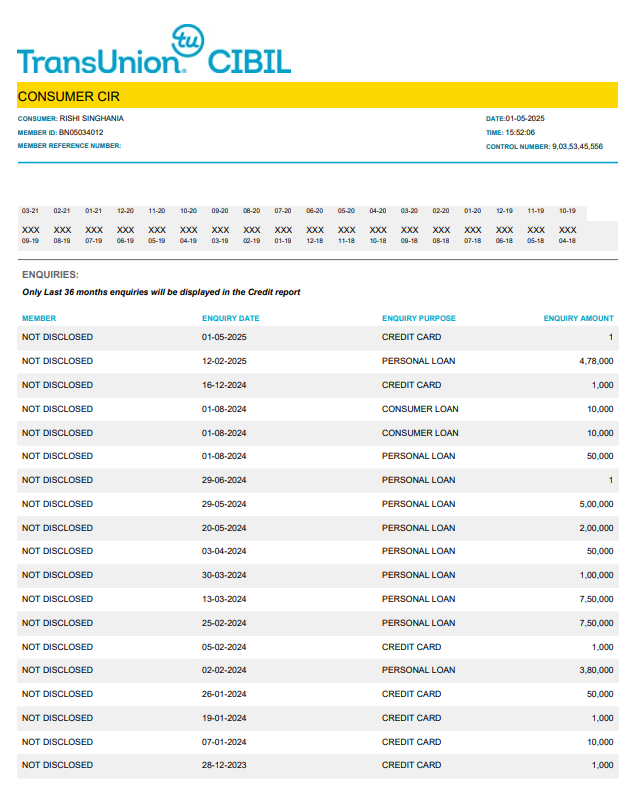Select the enquiry amount 3,80,000
Viewport: 626px width, 797px height.
596,670
